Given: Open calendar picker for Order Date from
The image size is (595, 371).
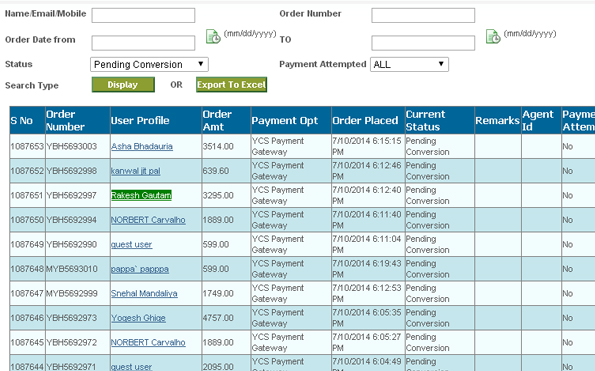Looking at the screenshot, I should 213,37.
